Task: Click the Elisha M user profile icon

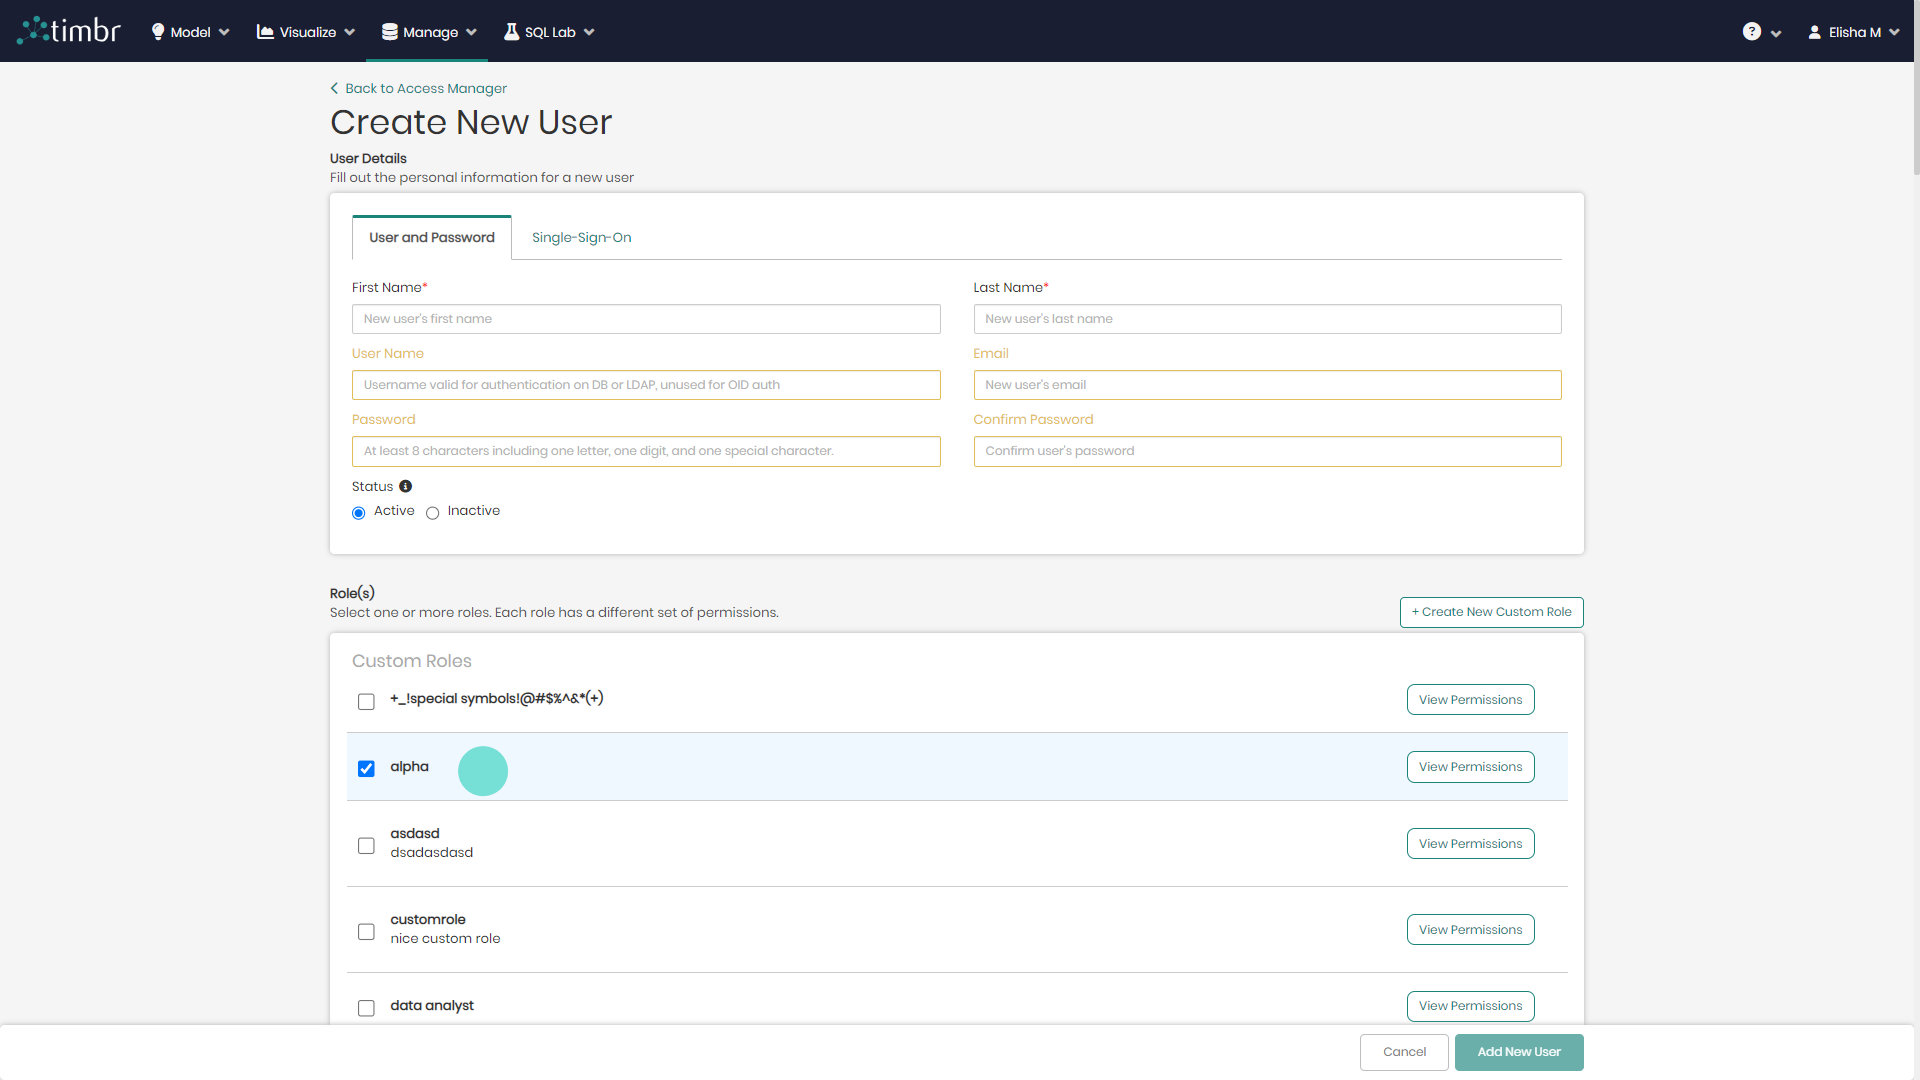Action: pyautogui.click(x=1816, y=31)
